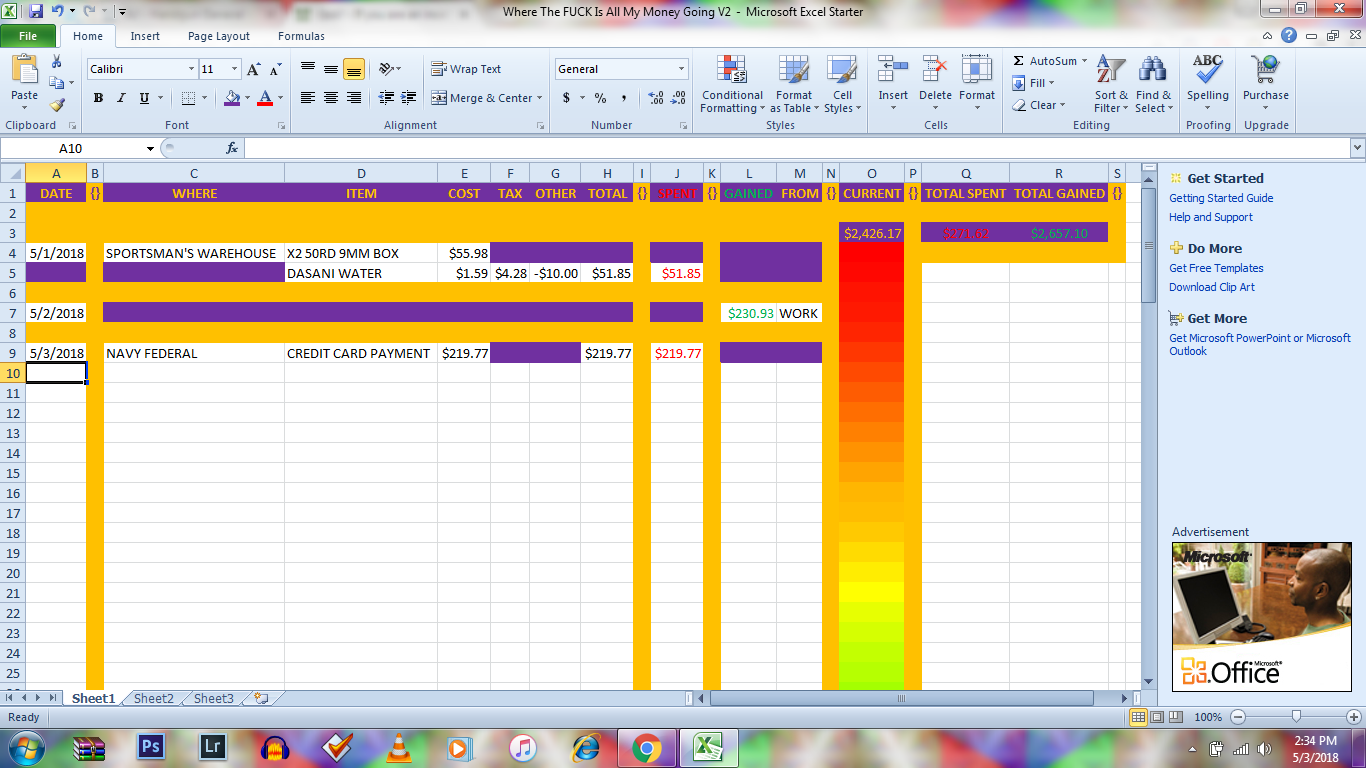
Task: Apply Accounting dollar format
Action: point(566,98)
